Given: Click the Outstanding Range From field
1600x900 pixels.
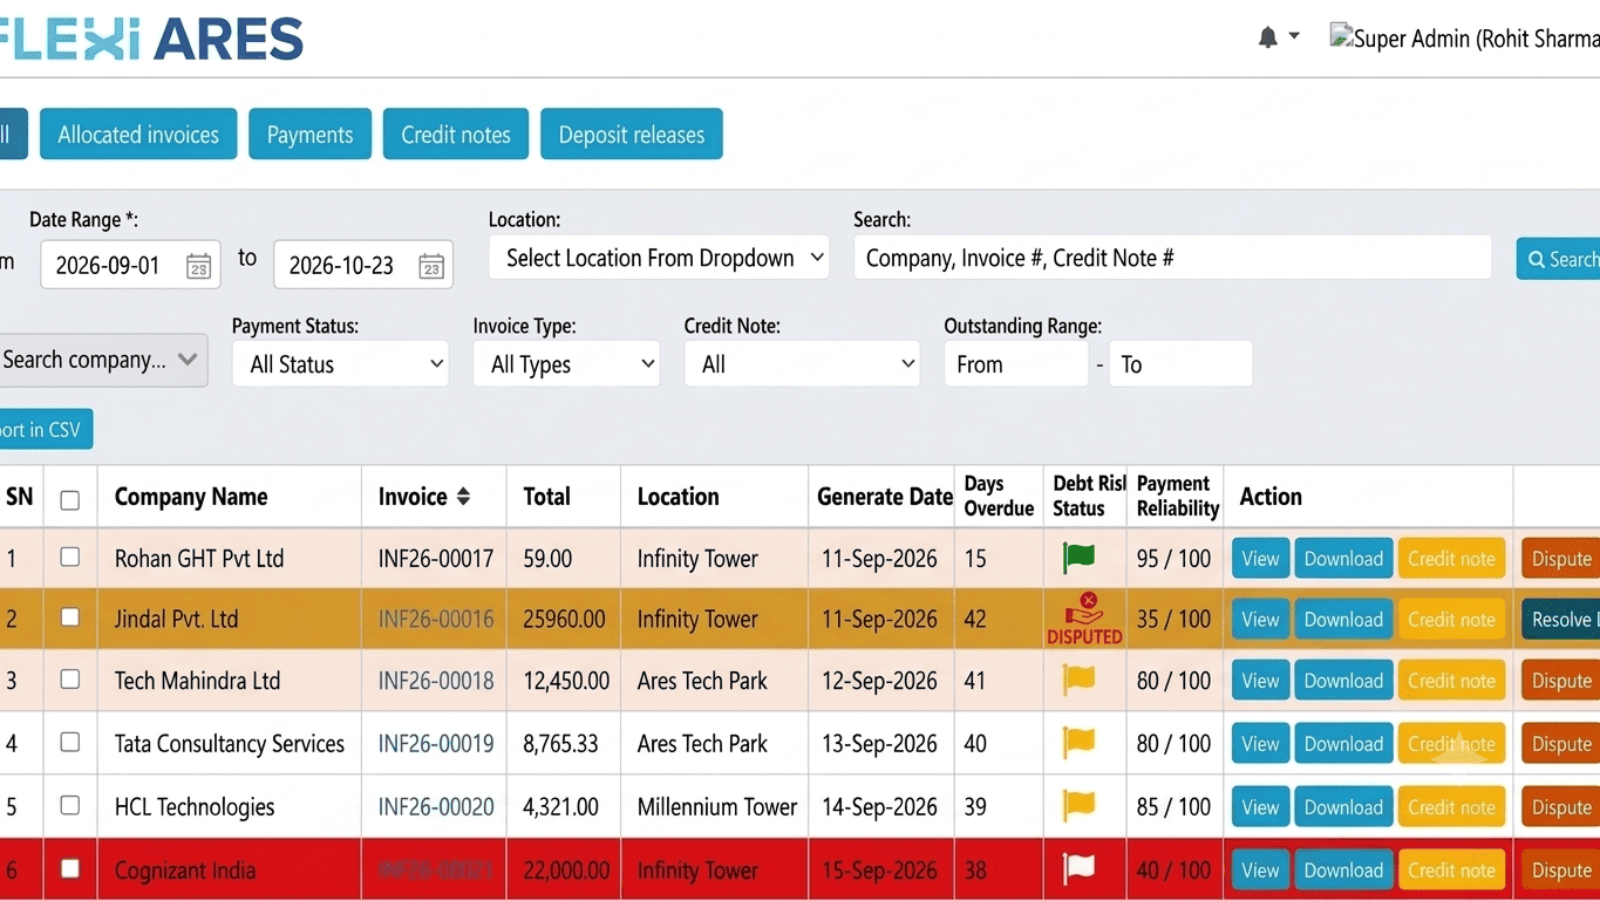Looking at the screenshot, I should click(x=1016, y=364).
